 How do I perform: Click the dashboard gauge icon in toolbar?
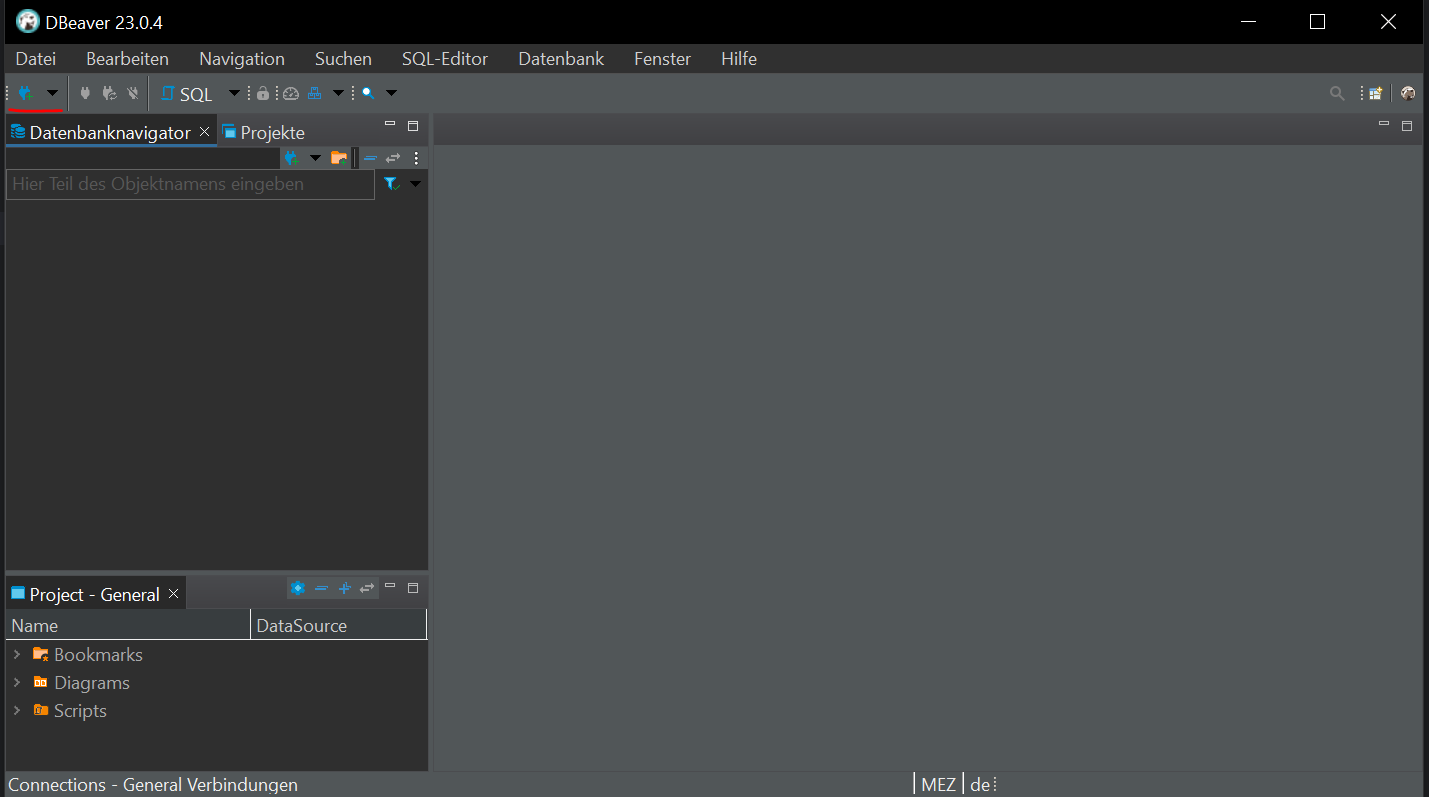coord(291,93)
